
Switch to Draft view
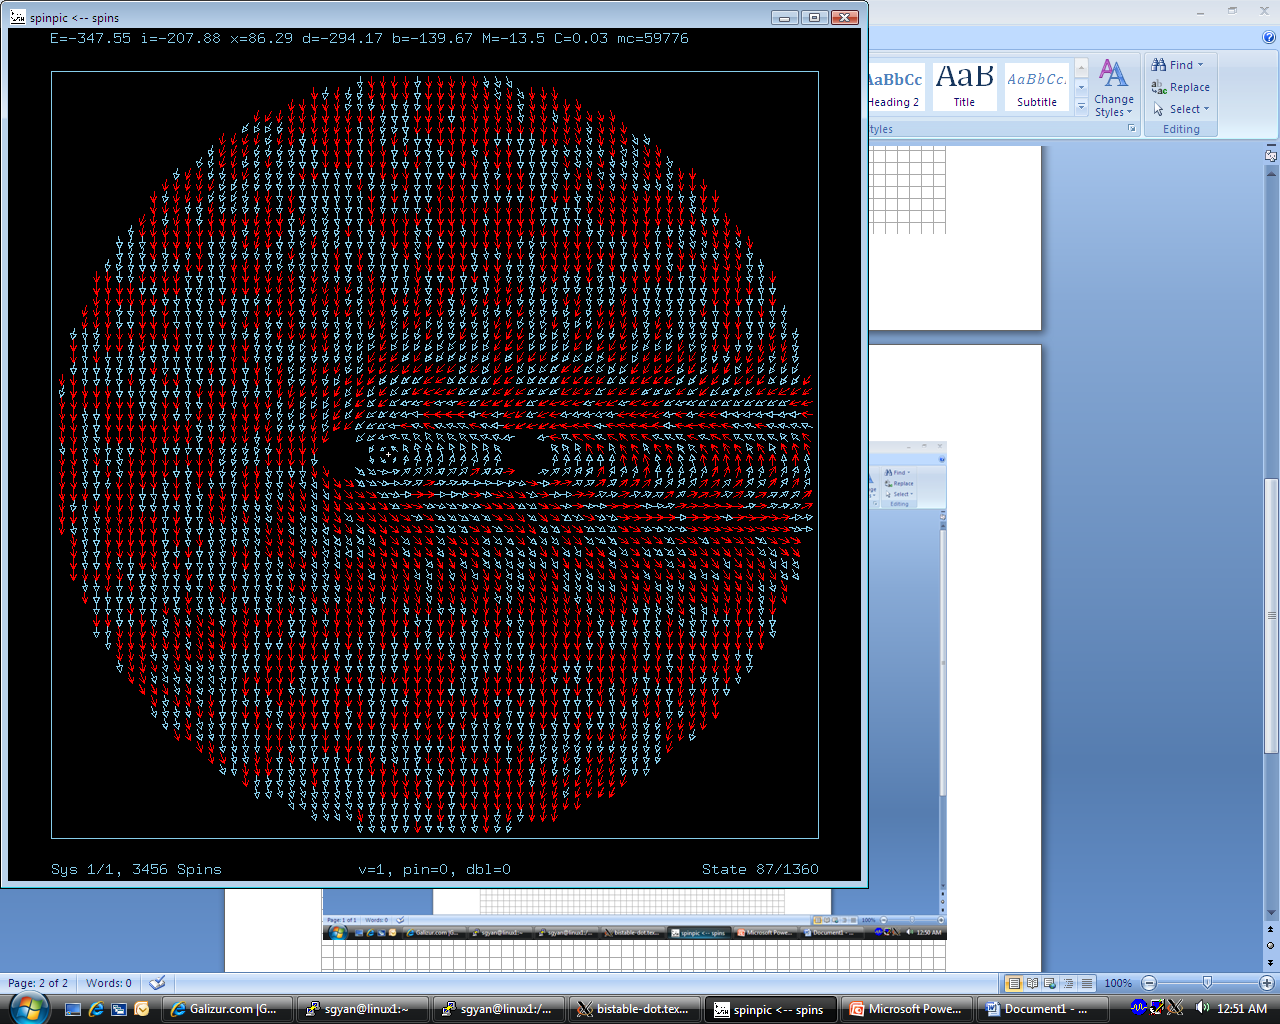1087,983
